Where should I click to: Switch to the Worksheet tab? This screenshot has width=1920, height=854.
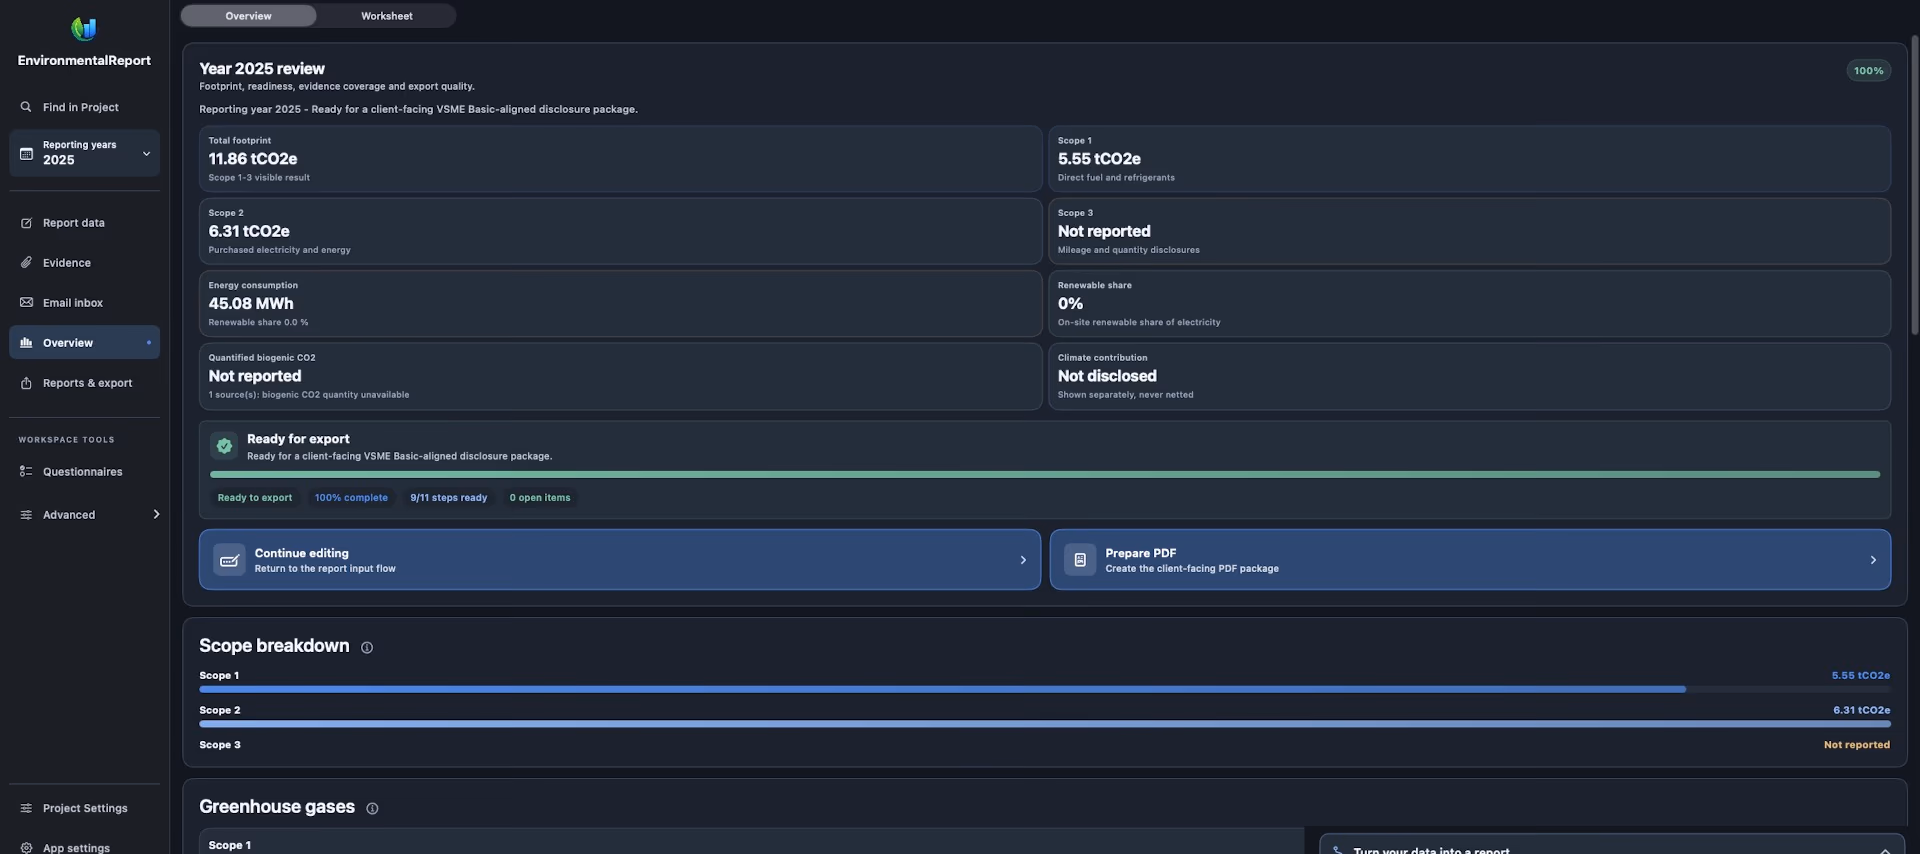pyautogui.click(x=386, y=16)
